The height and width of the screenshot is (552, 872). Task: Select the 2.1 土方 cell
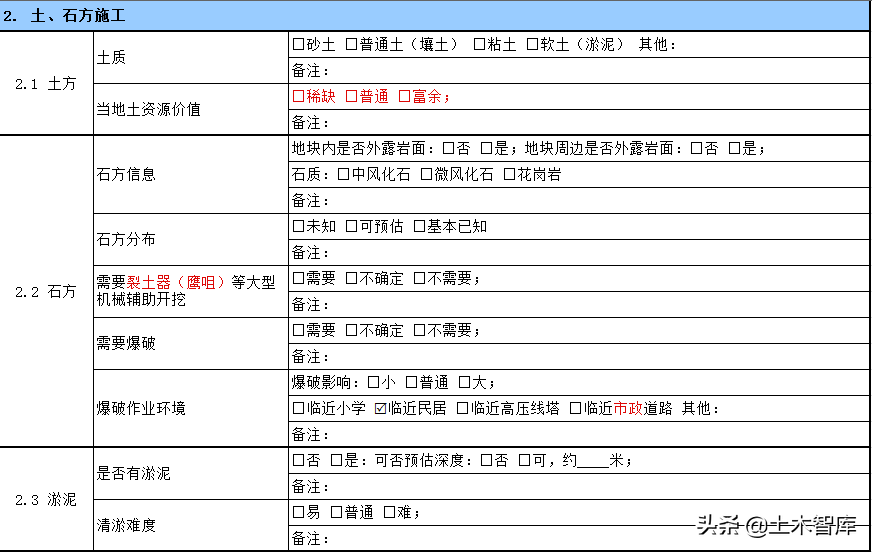click(46, 83)
